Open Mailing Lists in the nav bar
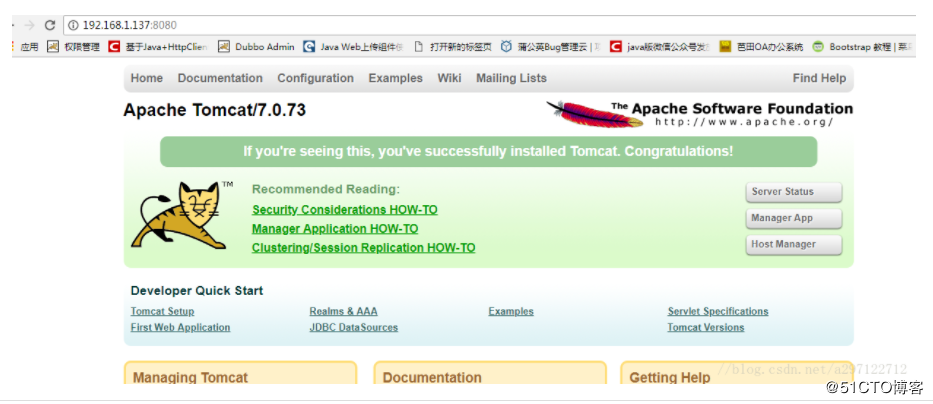The image size is (933, 404). [x=511, y=78]
